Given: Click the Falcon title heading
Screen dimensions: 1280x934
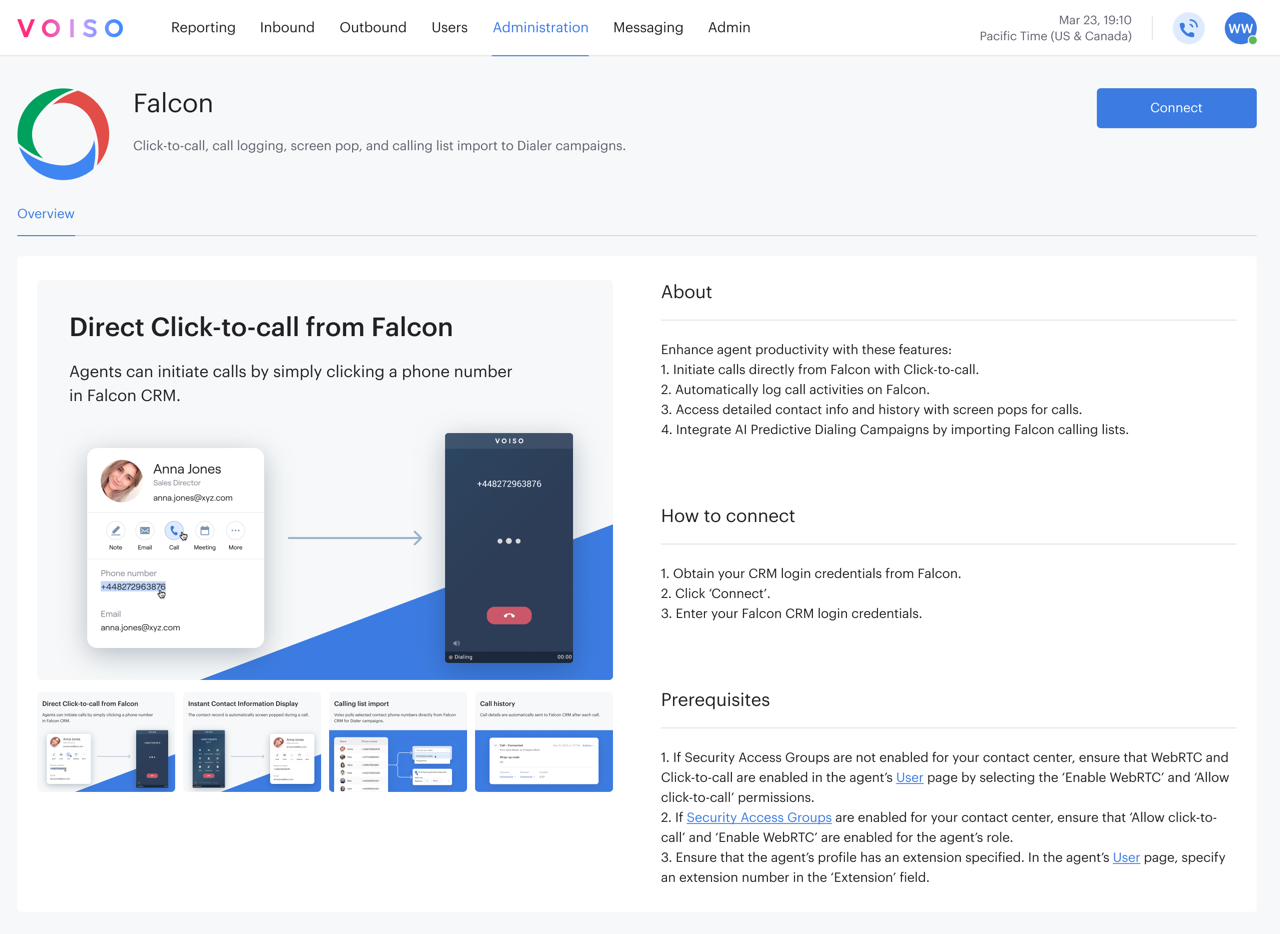Looking at the screenshot, I should [173, 103].
